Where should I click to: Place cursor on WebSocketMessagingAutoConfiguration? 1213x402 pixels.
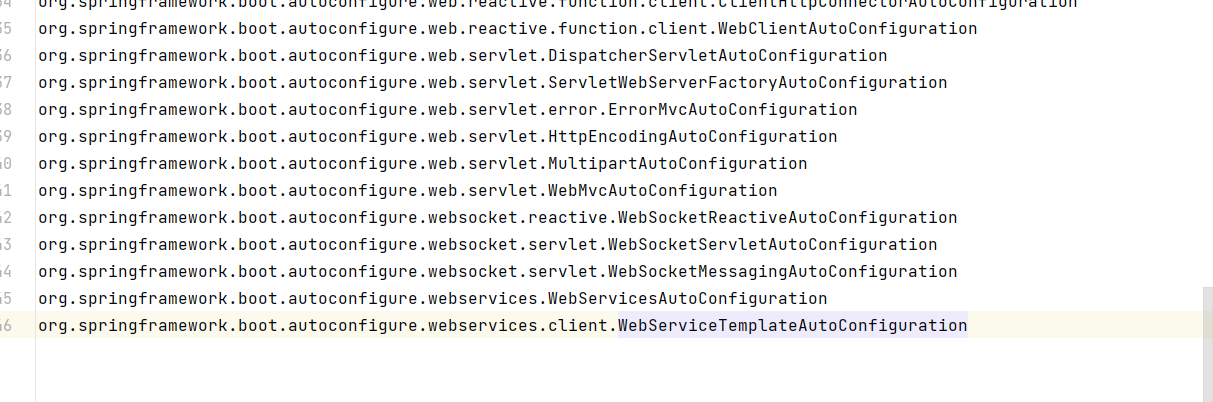click(x=782, y=272)
